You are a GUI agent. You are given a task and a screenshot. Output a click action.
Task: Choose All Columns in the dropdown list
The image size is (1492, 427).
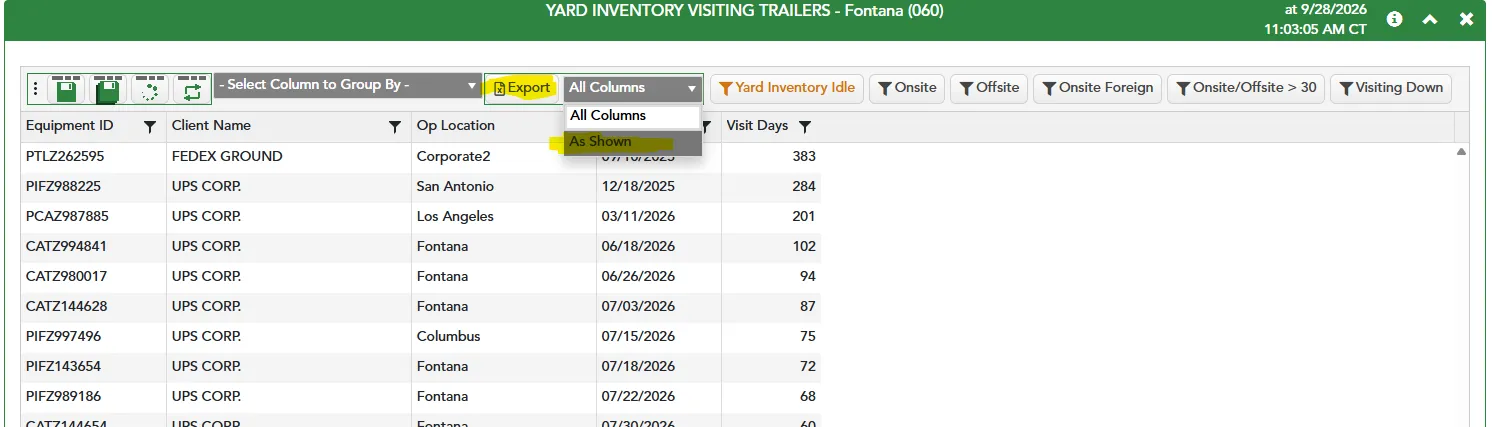click(x=633, y=116)
